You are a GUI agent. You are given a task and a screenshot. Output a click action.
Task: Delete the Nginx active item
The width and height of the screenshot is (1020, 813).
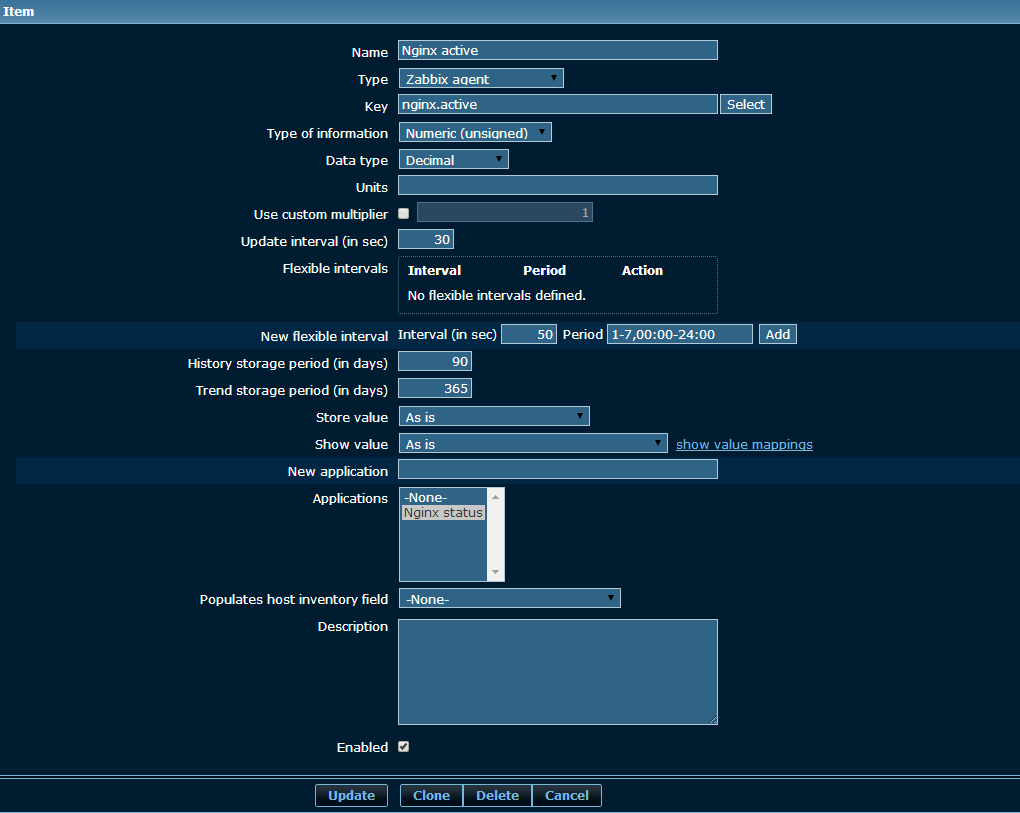(497, 796)
